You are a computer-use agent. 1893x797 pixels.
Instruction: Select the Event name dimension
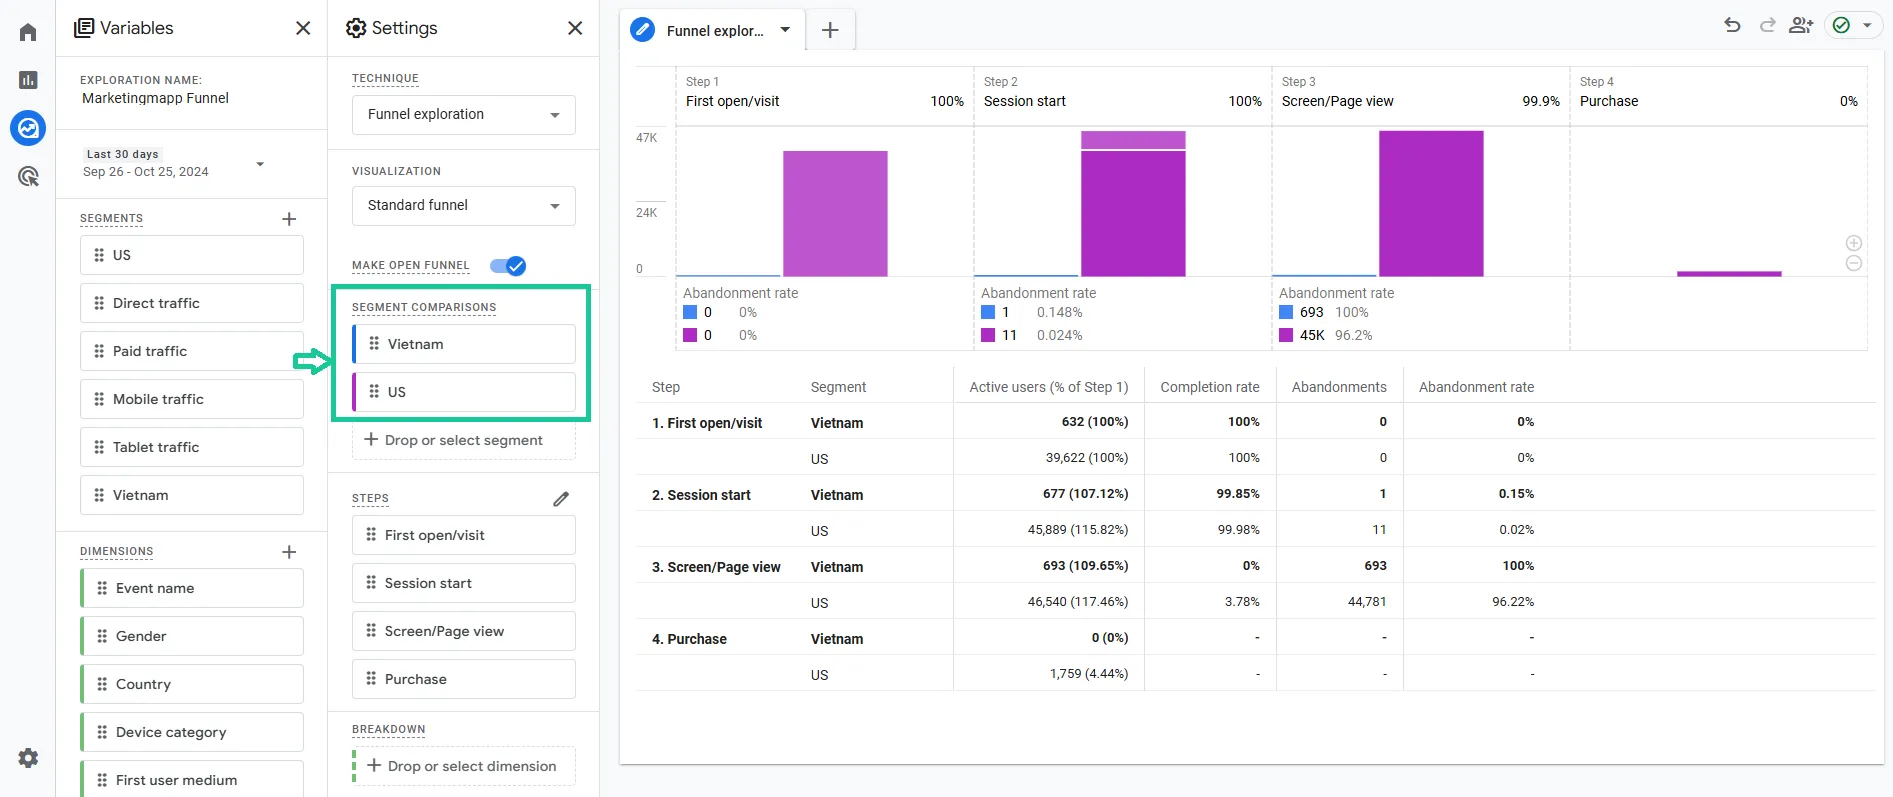click(x=192, y=588)
